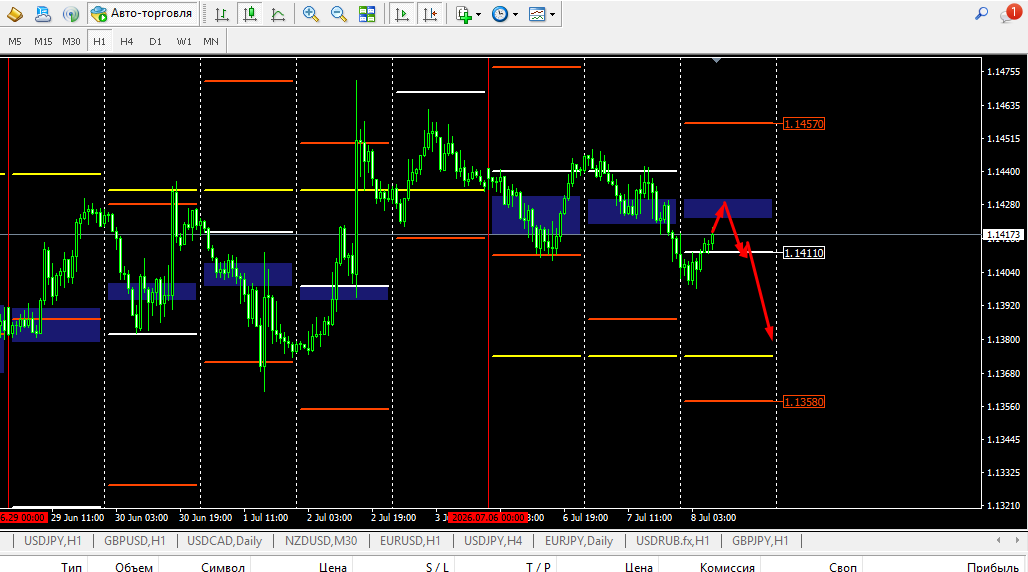1028x572 pixels.
Task: Select the M5 timeframe
Action: tap(15, 41)
